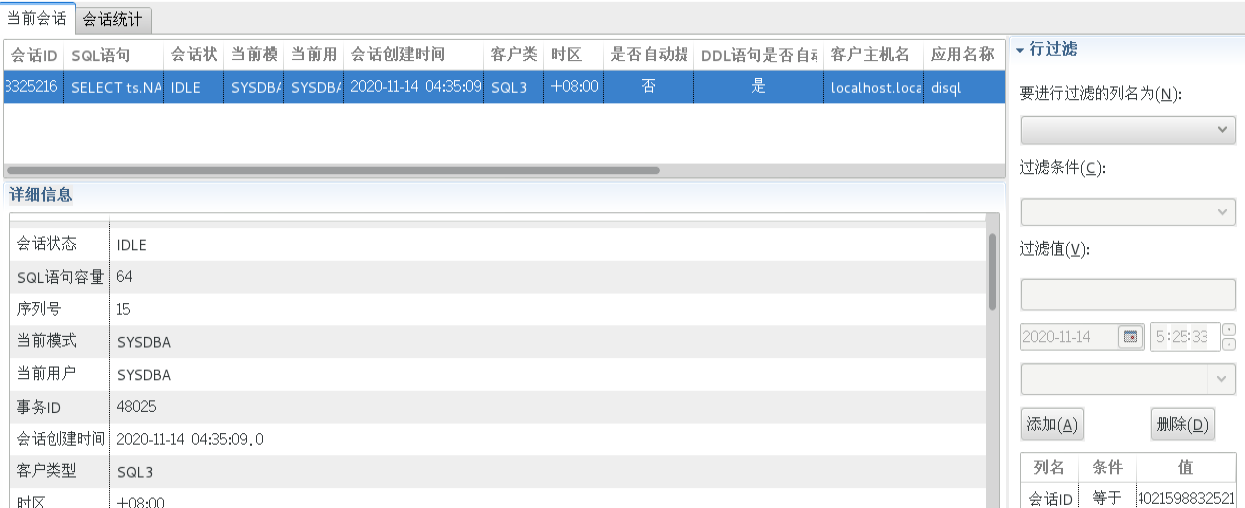
Task: Click the 会话状态 detail row label
Action: pyautogui.click(x=46, y=244)
